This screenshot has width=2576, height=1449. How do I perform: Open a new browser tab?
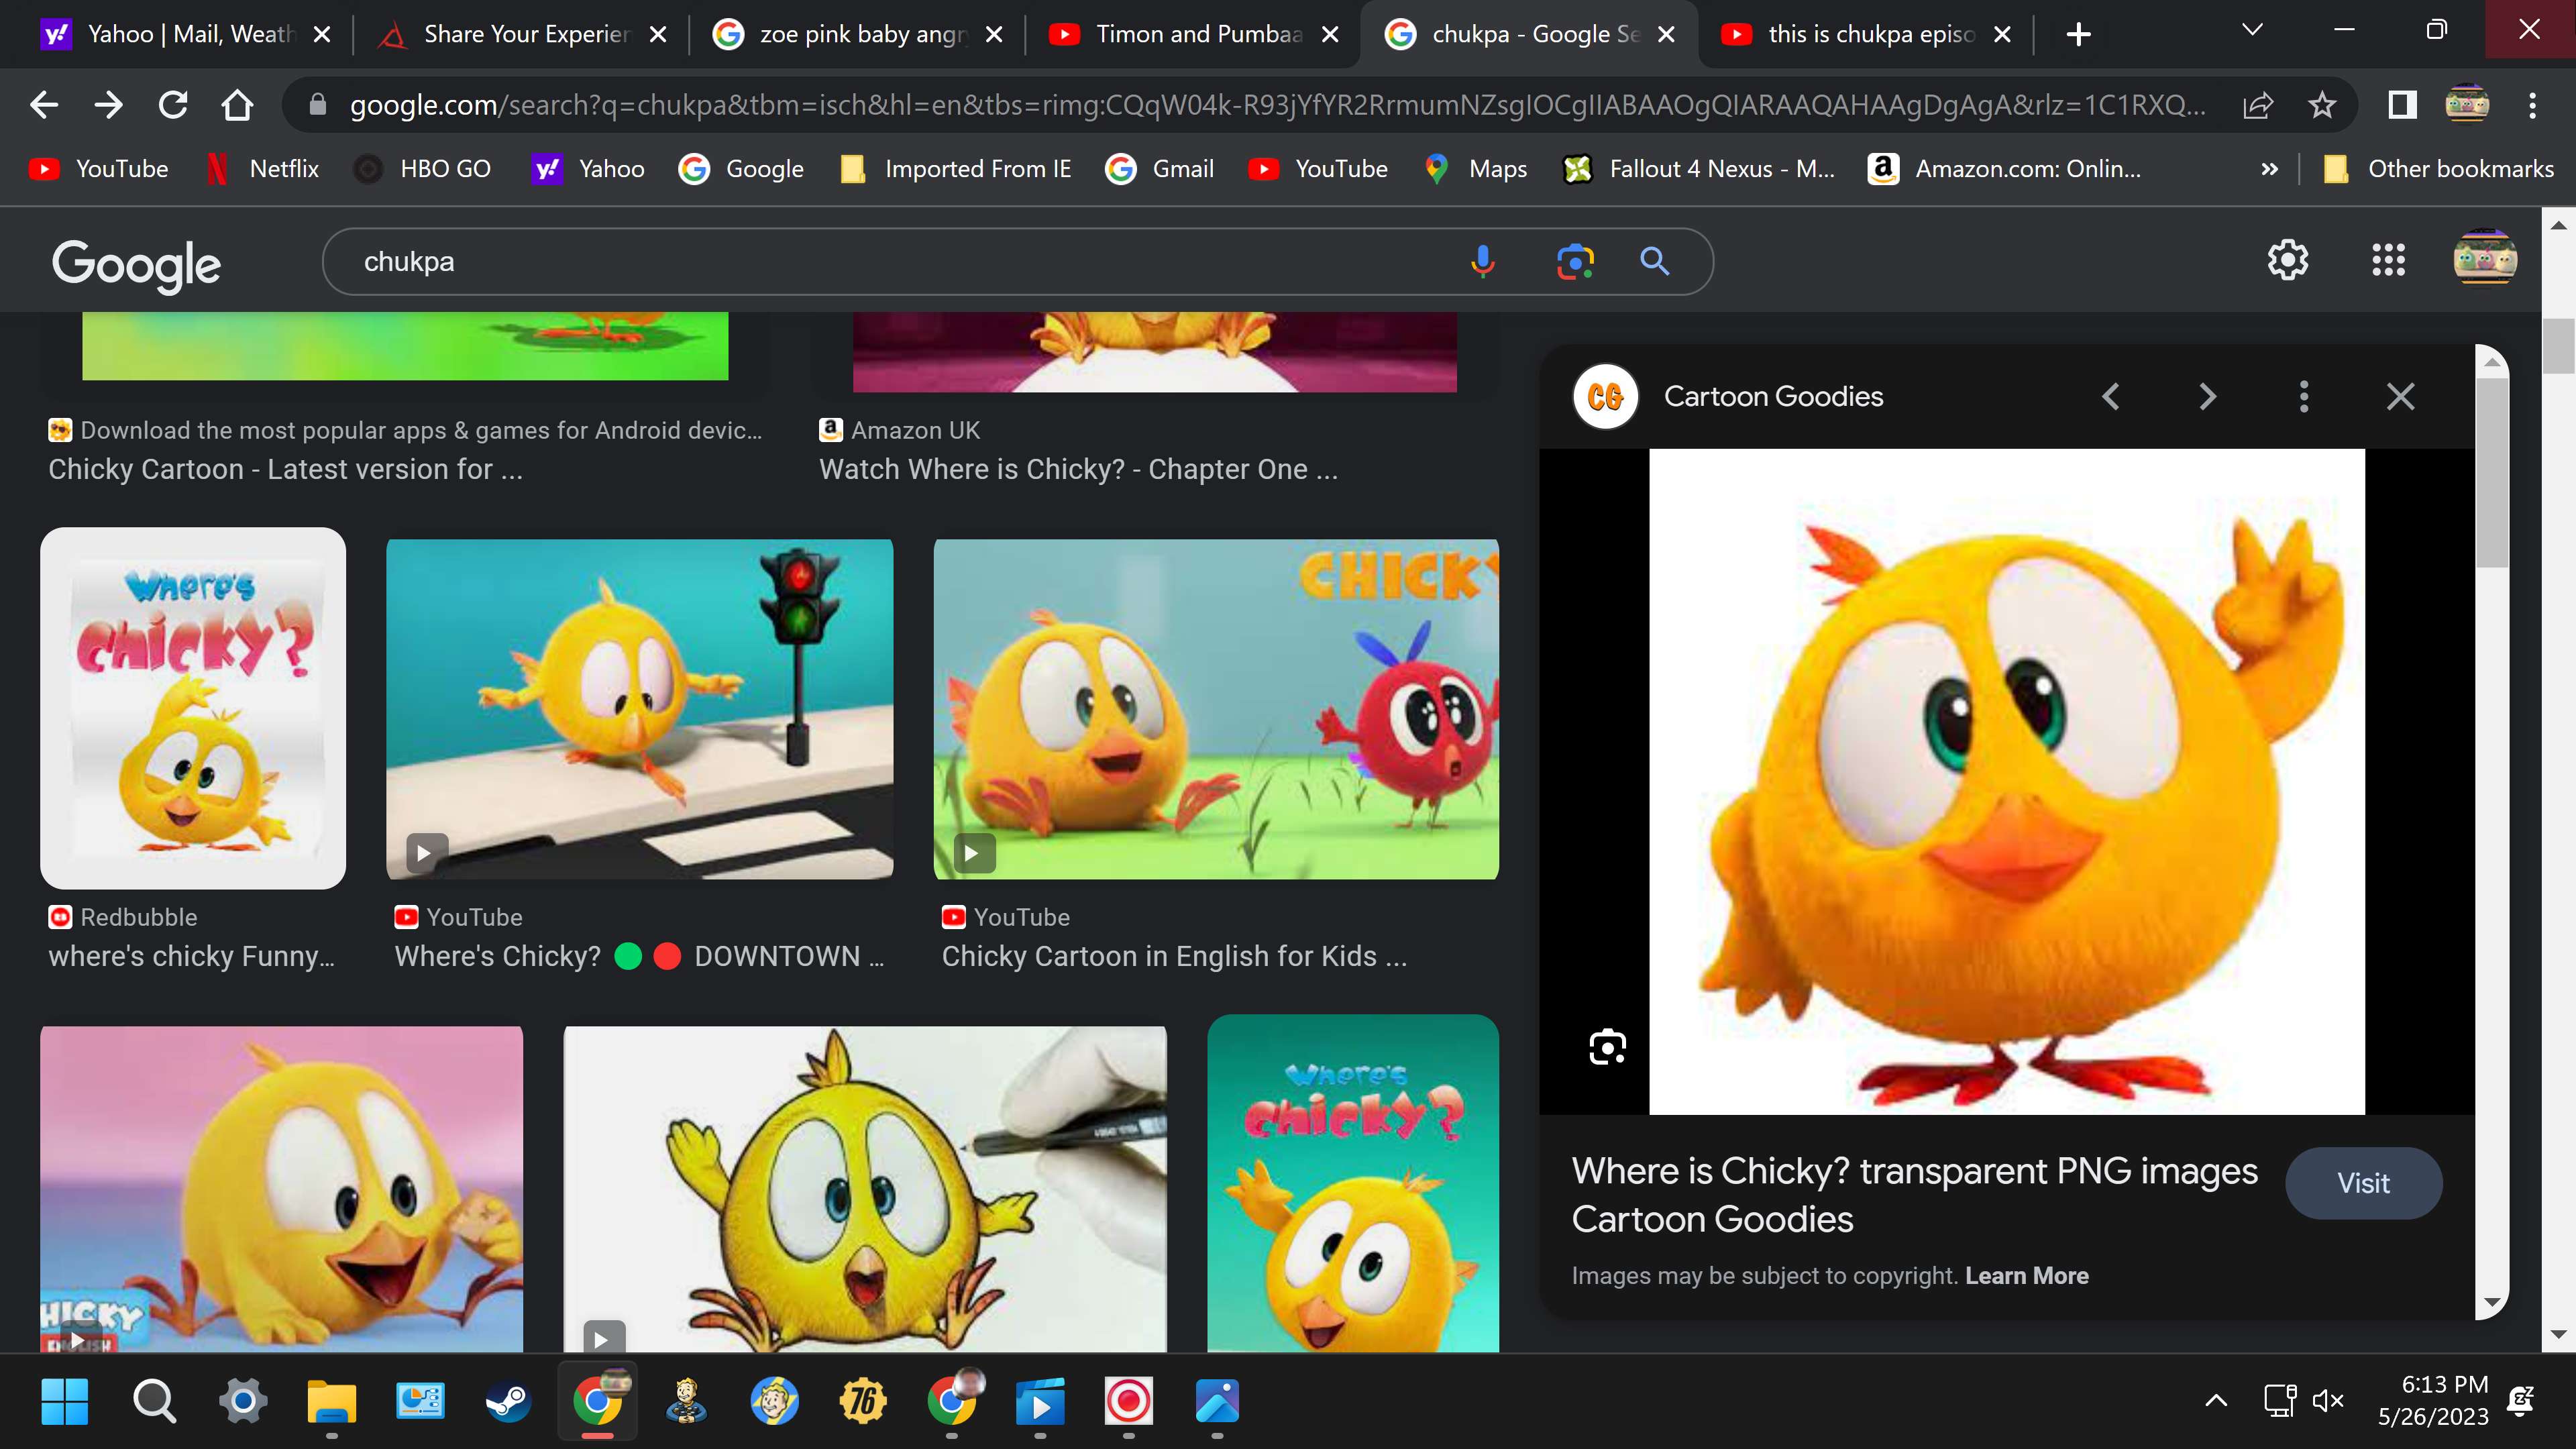(x=2078, y=35)
